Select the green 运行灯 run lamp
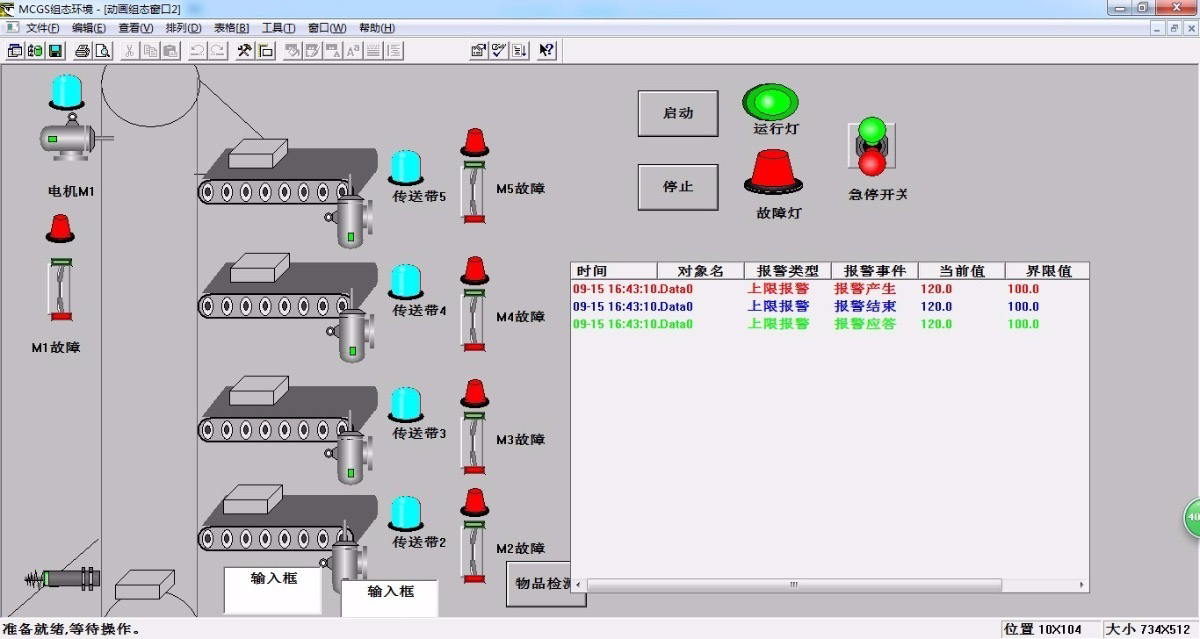 click(770, 102)
